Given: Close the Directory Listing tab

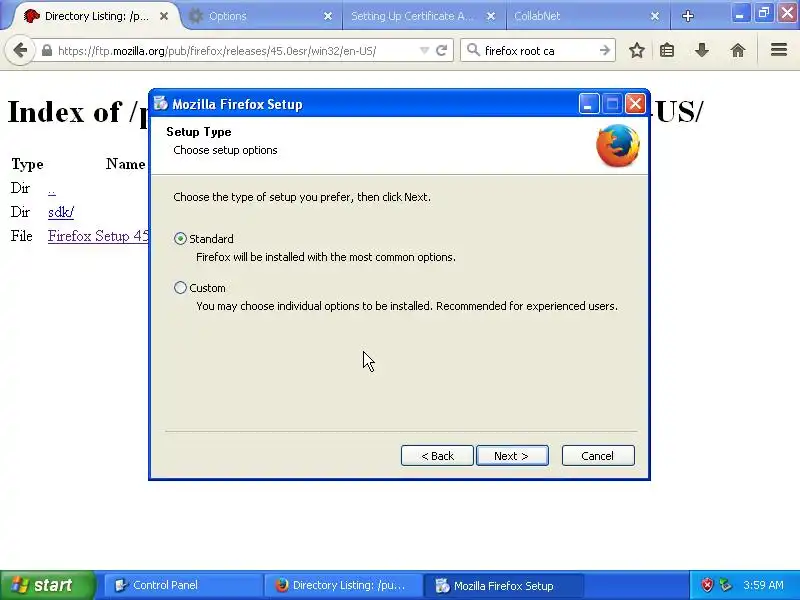Looking at the screenshot, I should pyautogui.click(x=164, y=16).
